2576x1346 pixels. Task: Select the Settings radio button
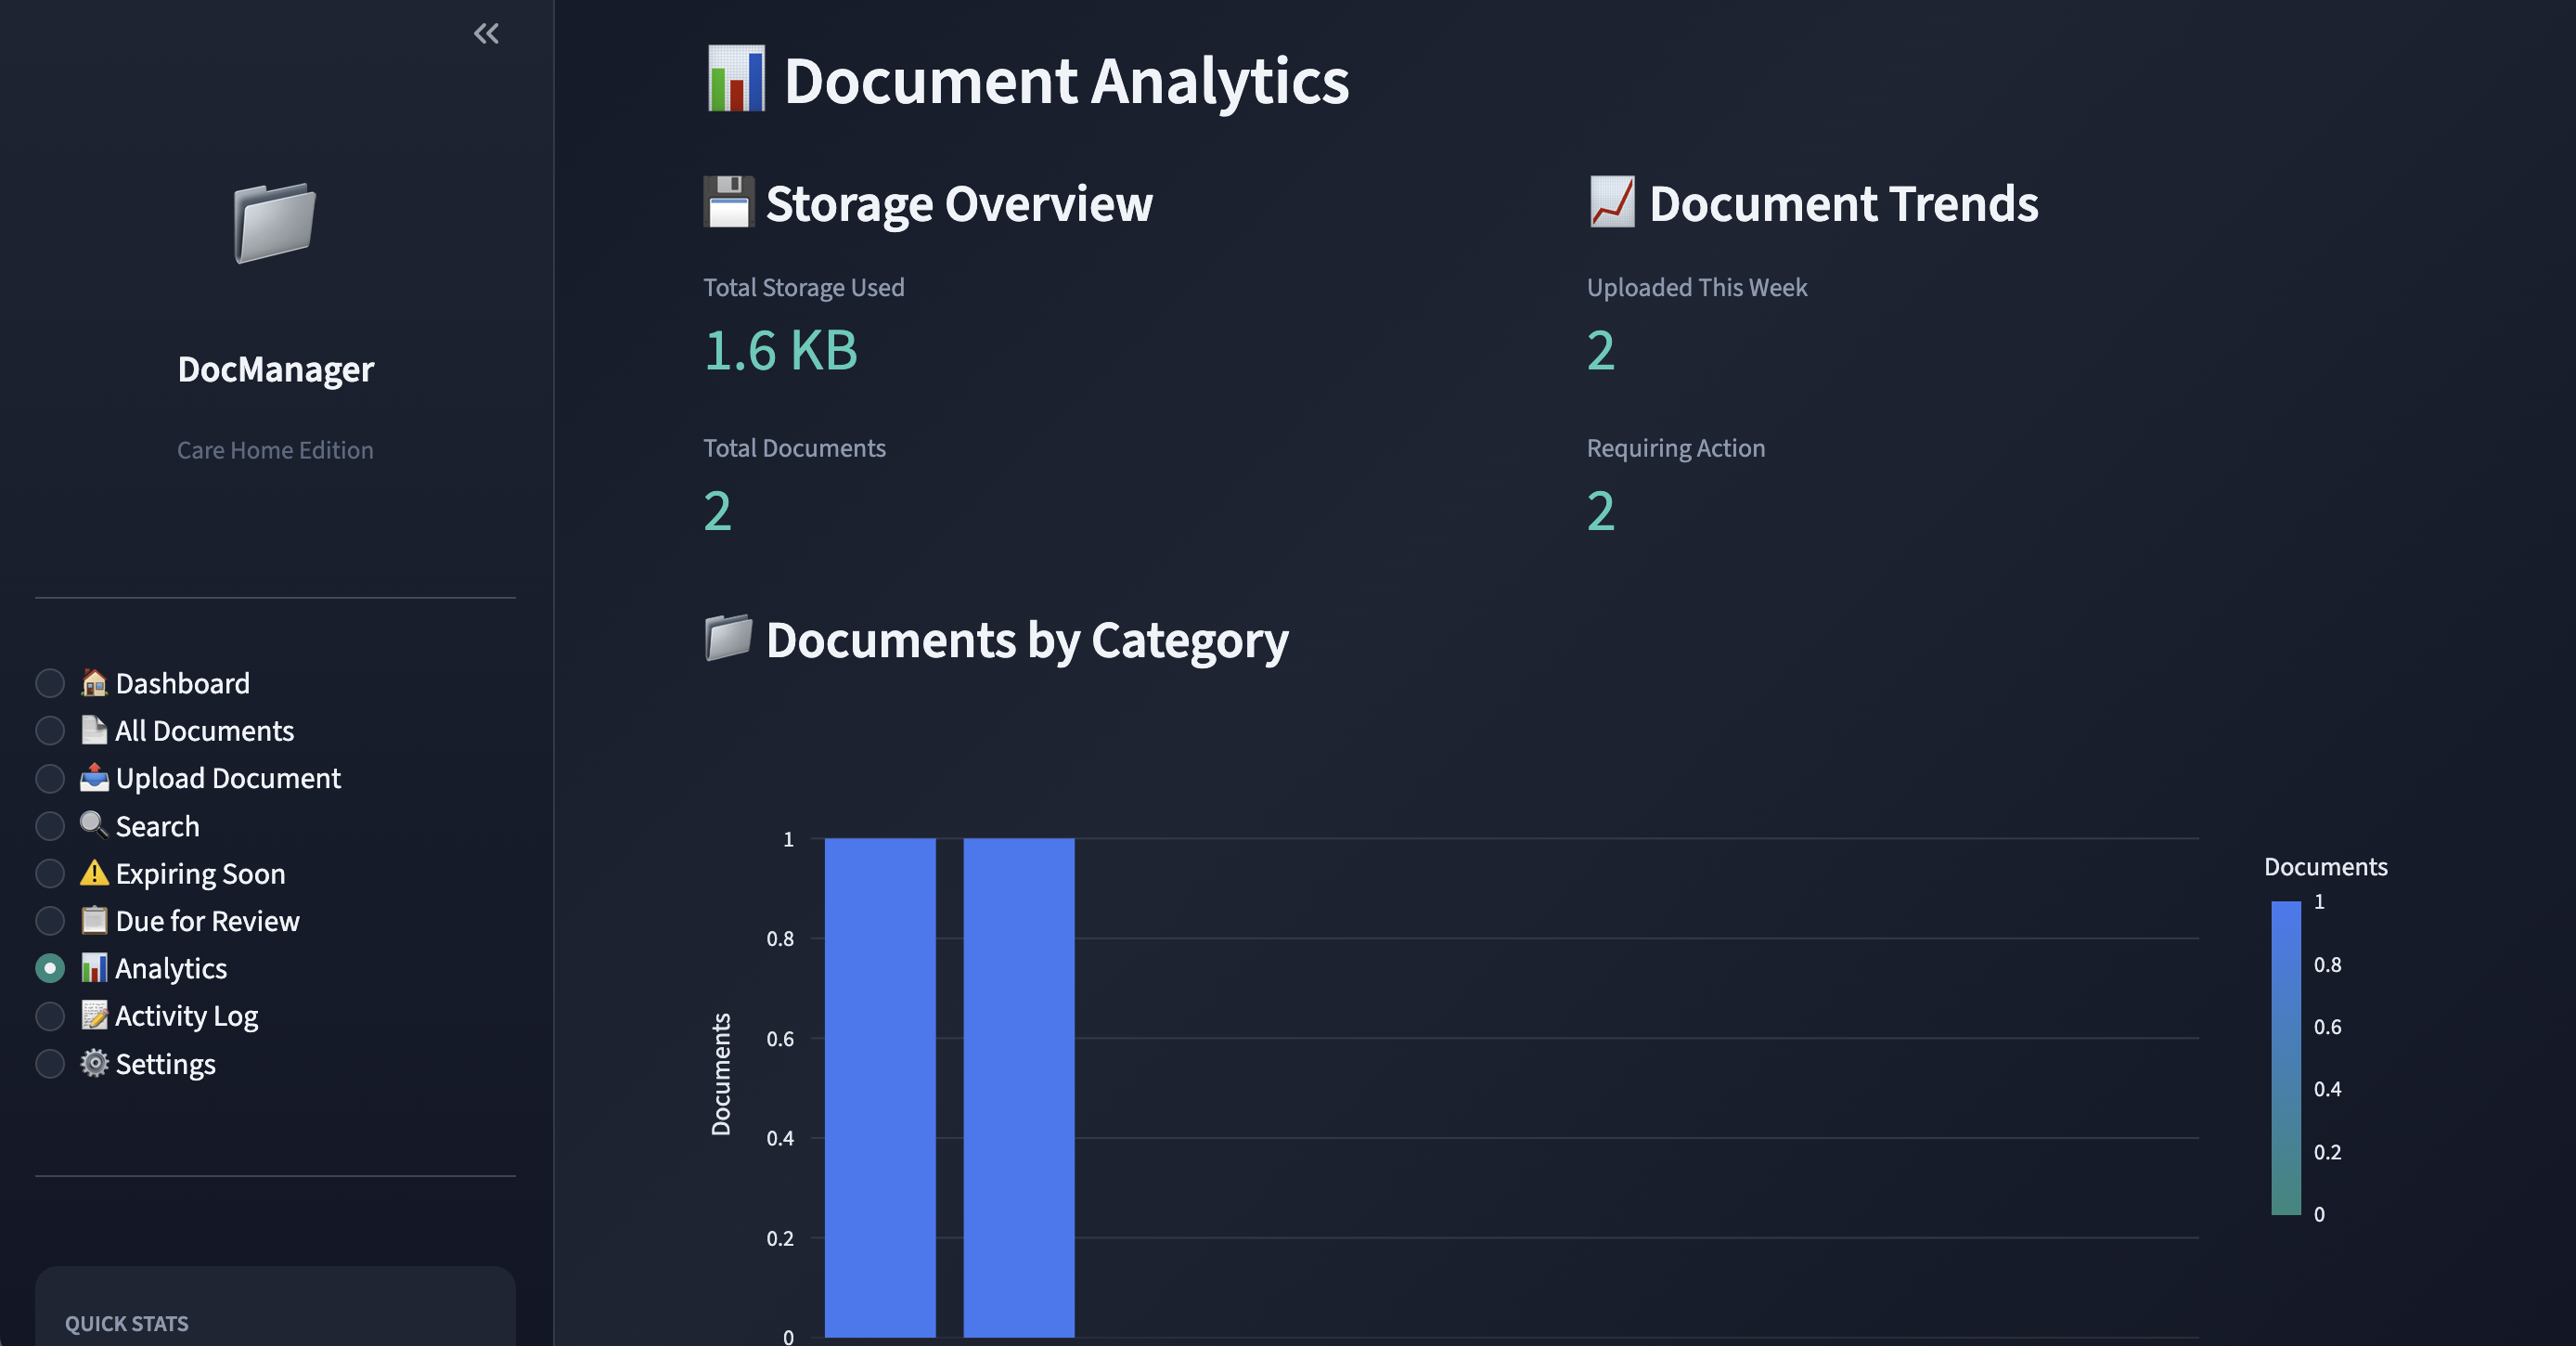pyautogui.click(x=50, y=1064)
